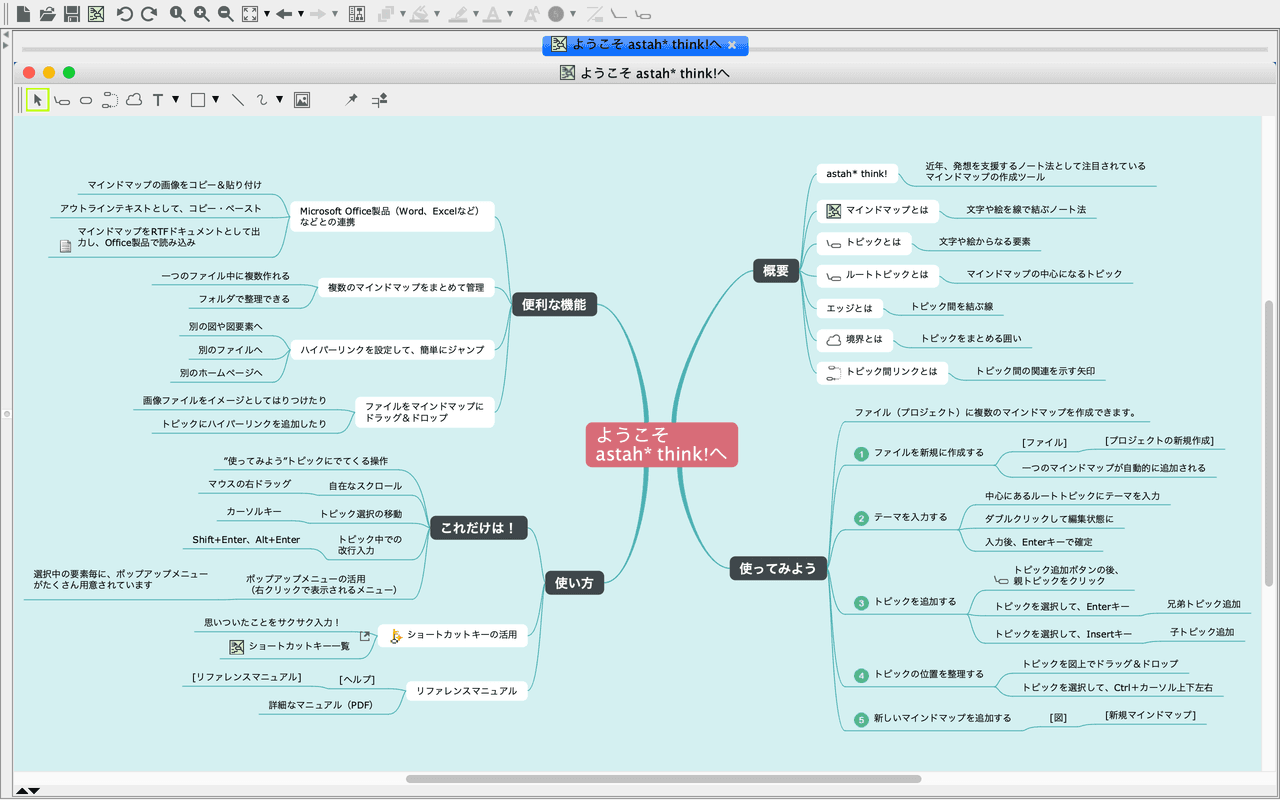Select the Rectangle shape tool
This screenshot has height=800, width=1280.
198,100
